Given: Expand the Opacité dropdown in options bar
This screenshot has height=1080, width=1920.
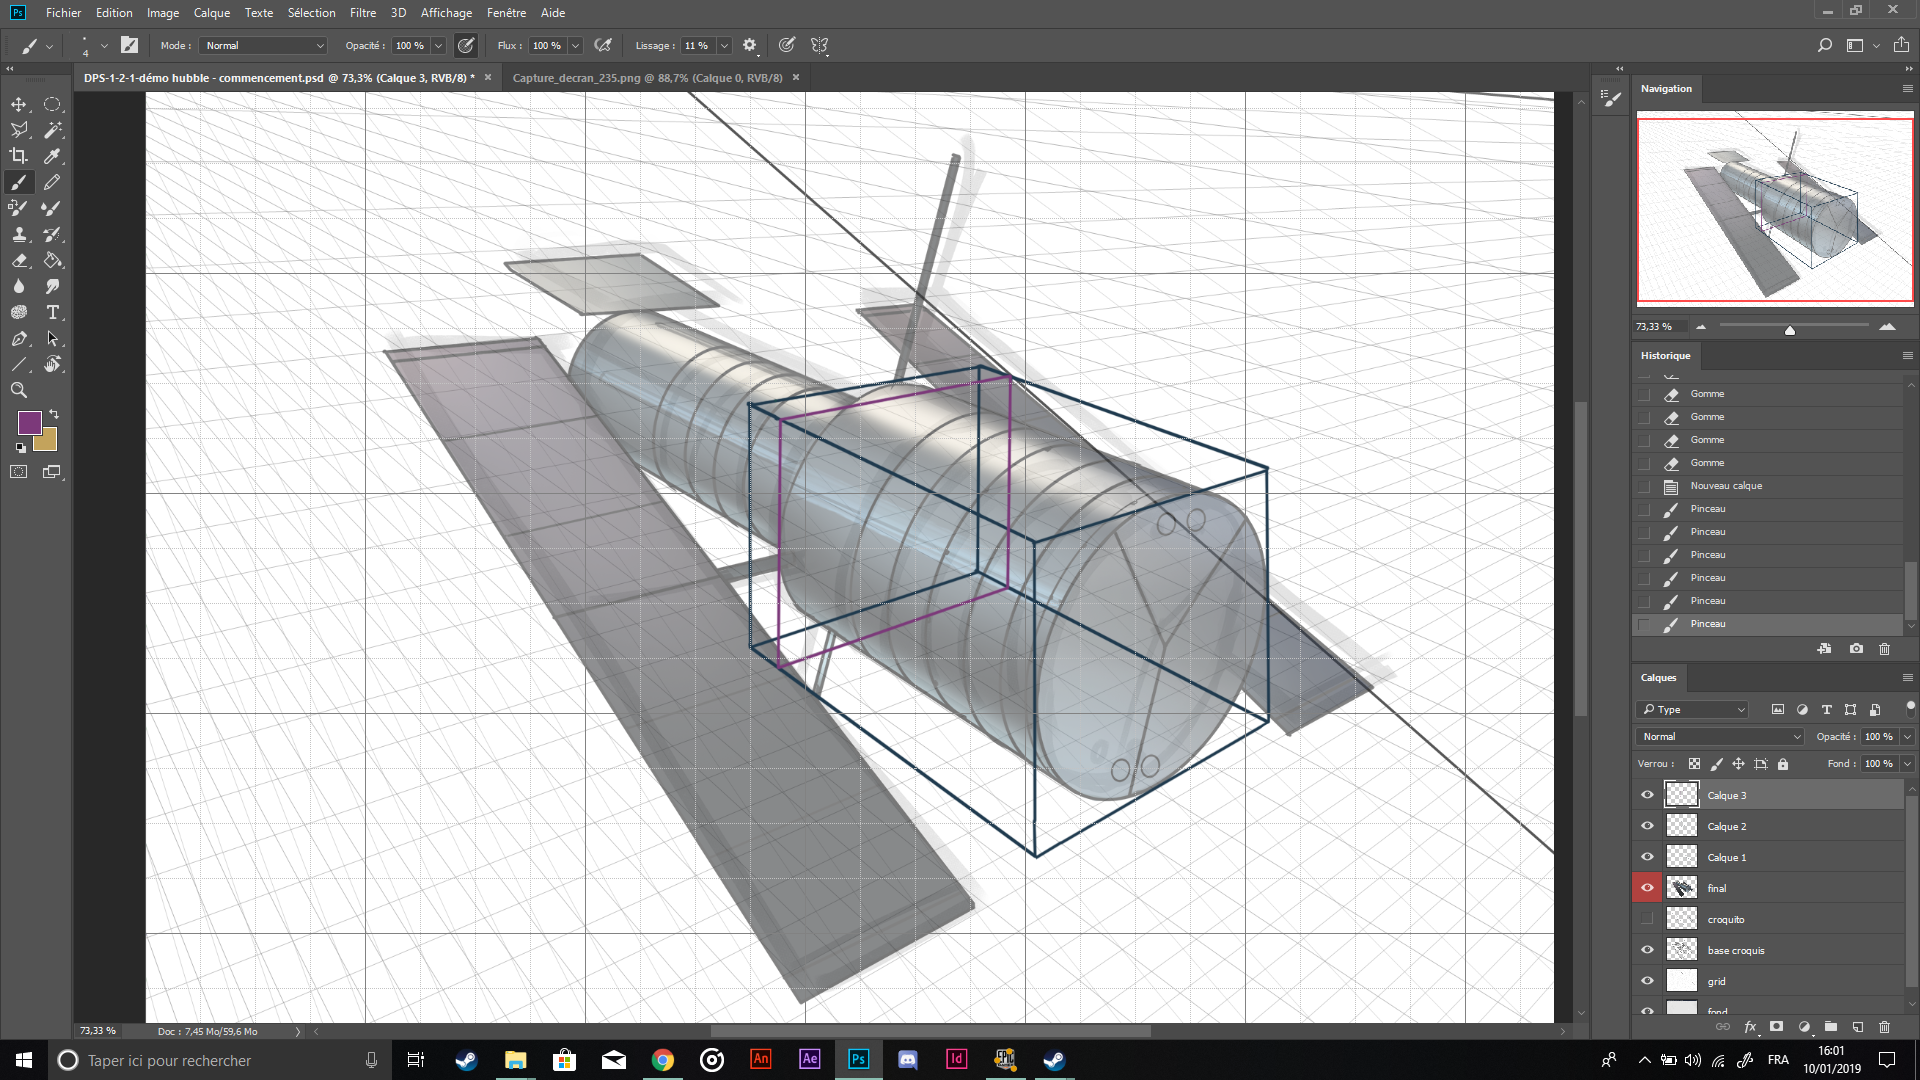Looking at the screenshot, I should pos(438,46).
